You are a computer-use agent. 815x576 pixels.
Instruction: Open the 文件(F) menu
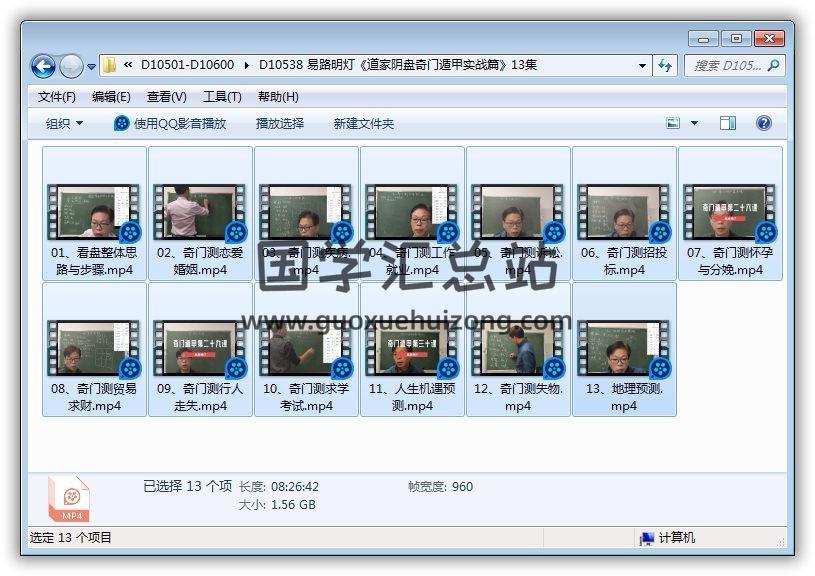pyautogui.click(x=57, y=97)
